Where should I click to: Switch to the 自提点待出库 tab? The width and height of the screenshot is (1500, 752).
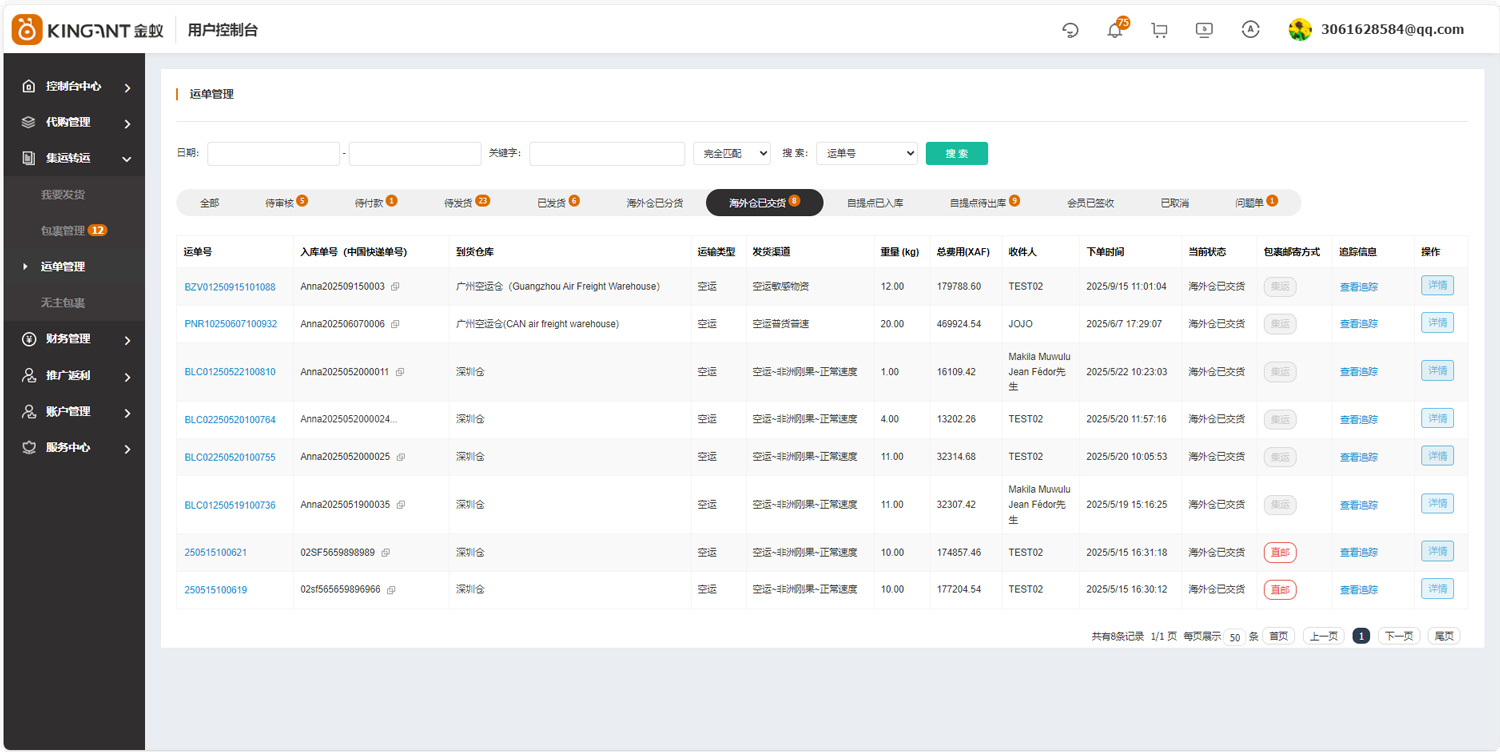[x=984, y=203]
